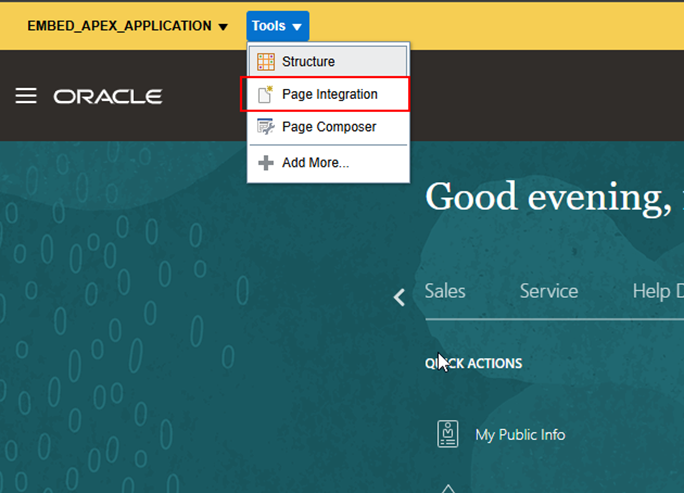Select Structure from Tools menu
Viewport: 684px width, 493px height.
point(328,62)
